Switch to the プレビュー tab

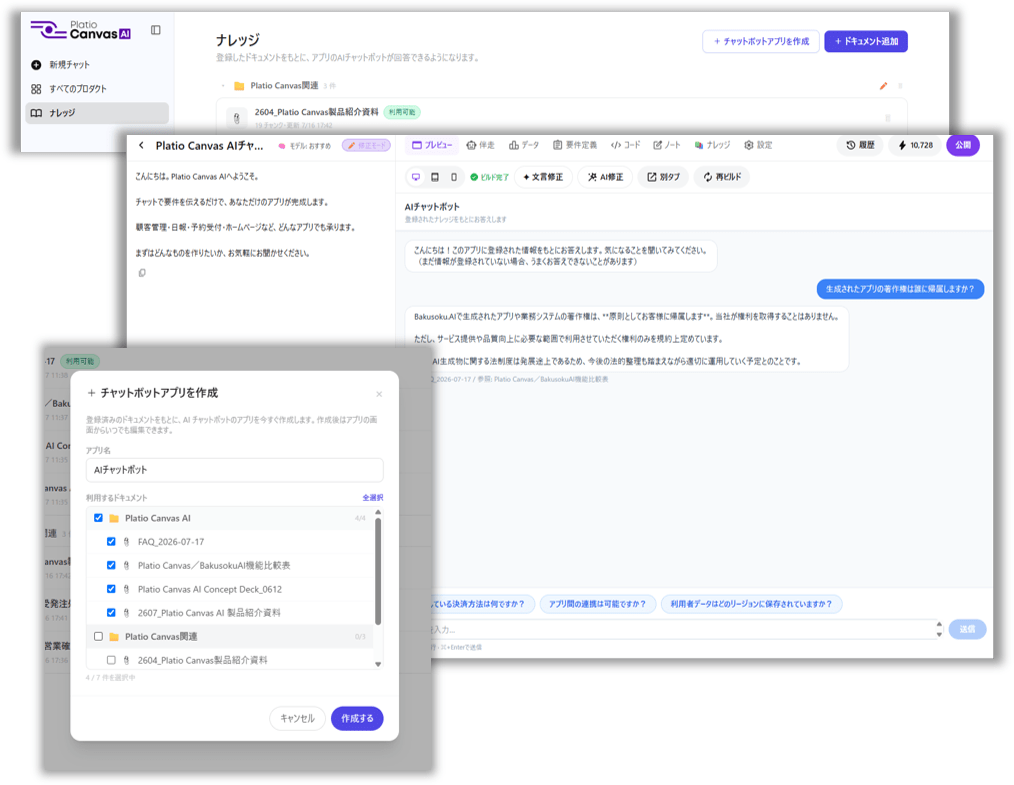pos(432,145)
